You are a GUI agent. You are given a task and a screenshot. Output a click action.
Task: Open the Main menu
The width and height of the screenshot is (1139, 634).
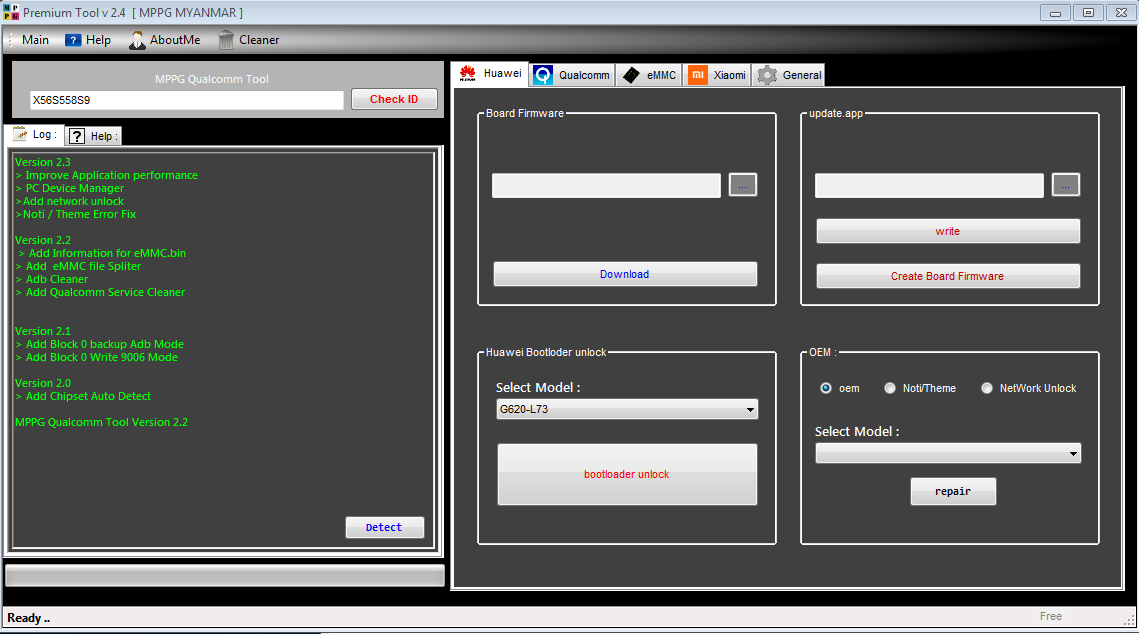[x=35, y=39]
